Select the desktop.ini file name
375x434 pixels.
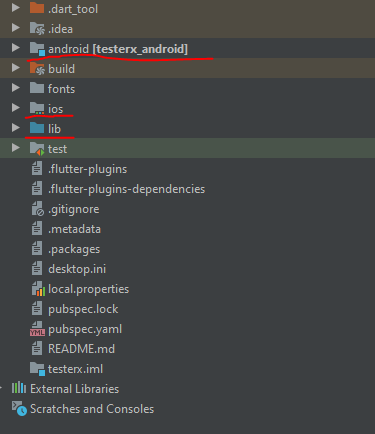click(77, 269)
